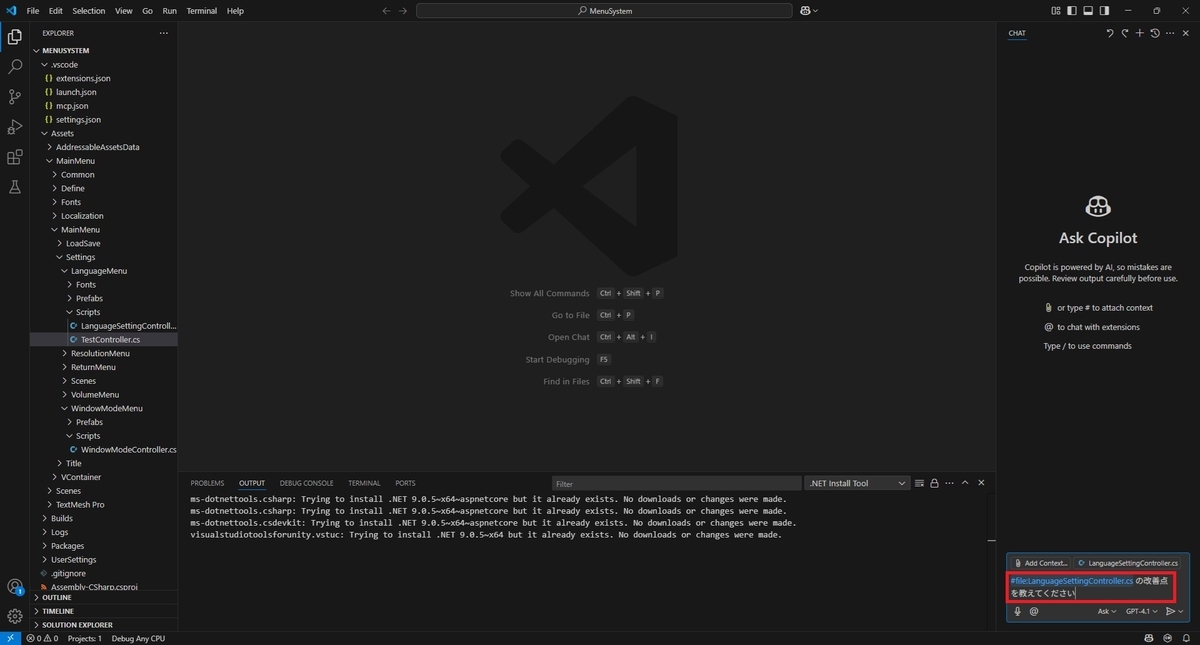Open the Source Control view
This screenshot has height=645, width=1200.
14,97
